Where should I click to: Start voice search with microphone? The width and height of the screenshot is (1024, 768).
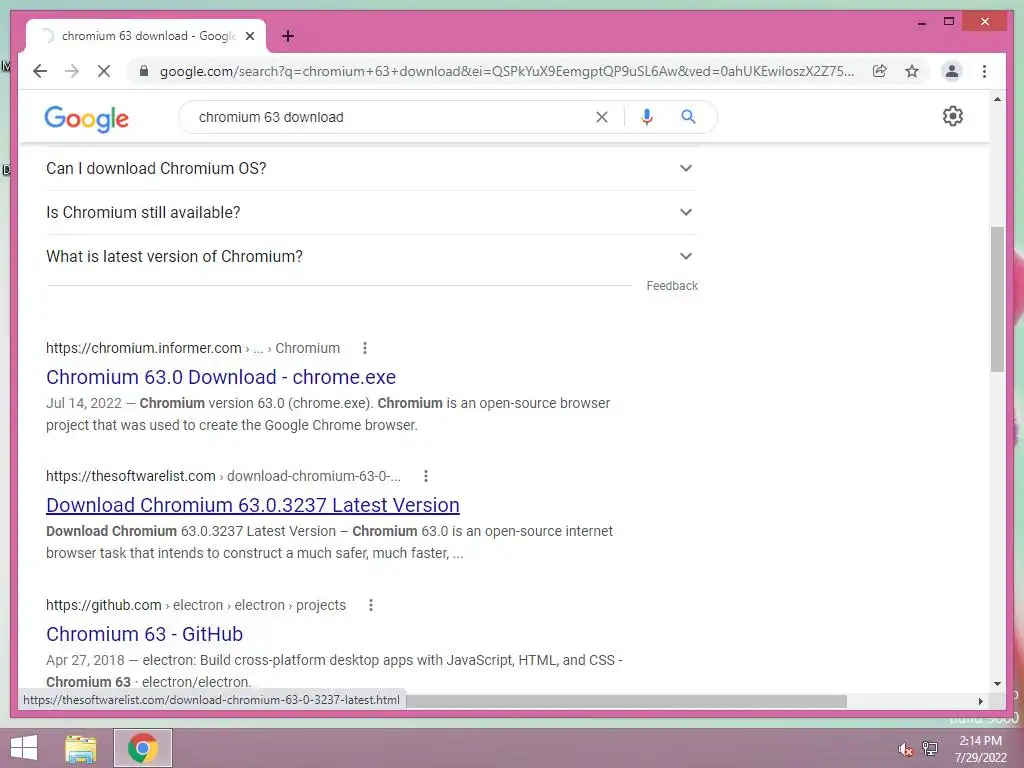pyautogui.click(x=647, y=117)
